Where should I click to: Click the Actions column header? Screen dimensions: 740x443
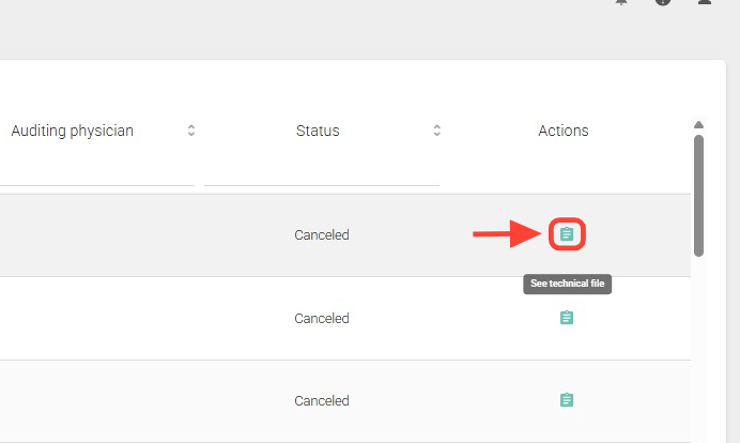pos(563,131)
